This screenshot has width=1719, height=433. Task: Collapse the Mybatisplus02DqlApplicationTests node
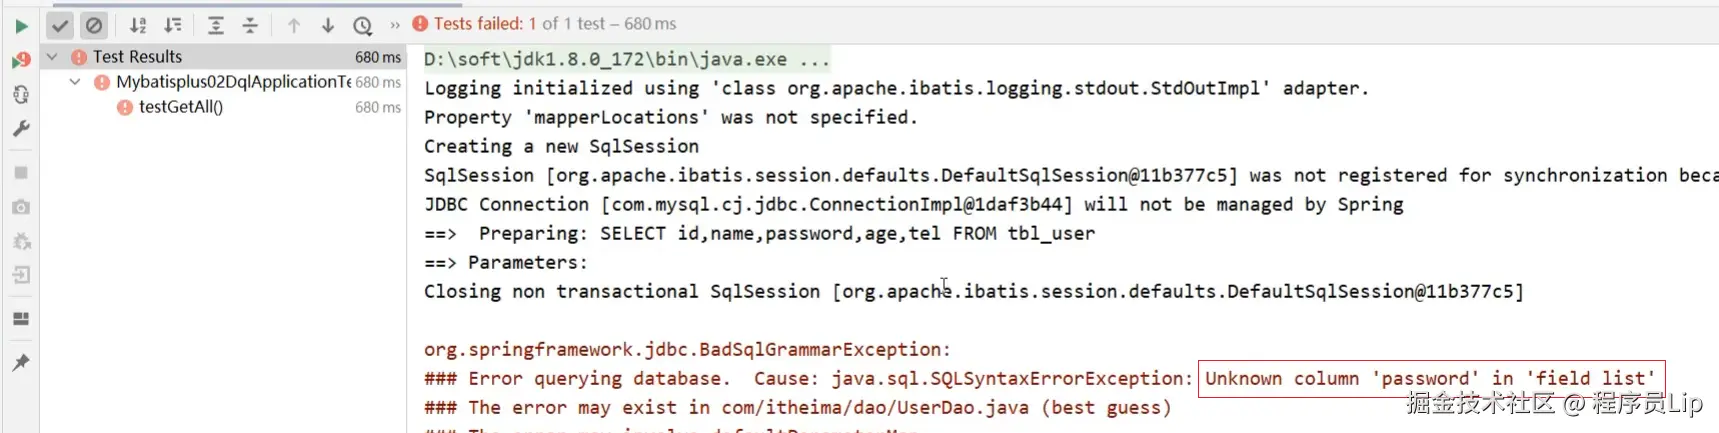pyautogui.click(x=75, y=82)
